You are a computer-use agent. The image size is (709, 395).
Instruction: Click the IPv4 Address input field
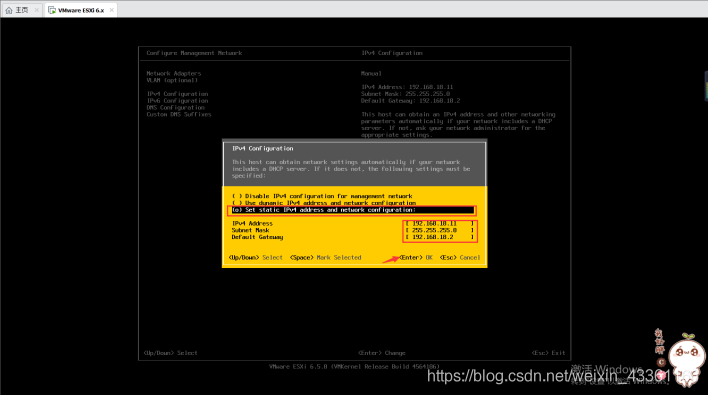440,223
